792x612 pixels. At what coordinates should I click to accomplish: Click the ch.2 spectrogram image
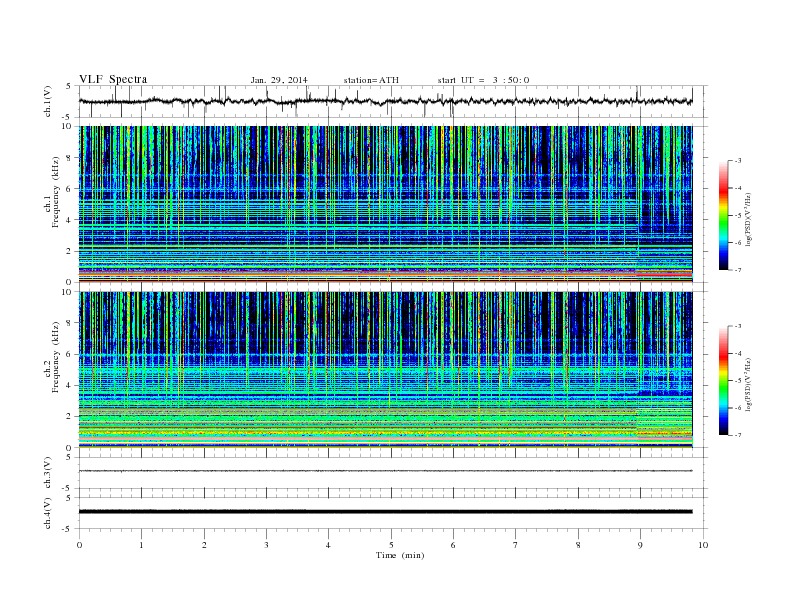tap(385, 370)
